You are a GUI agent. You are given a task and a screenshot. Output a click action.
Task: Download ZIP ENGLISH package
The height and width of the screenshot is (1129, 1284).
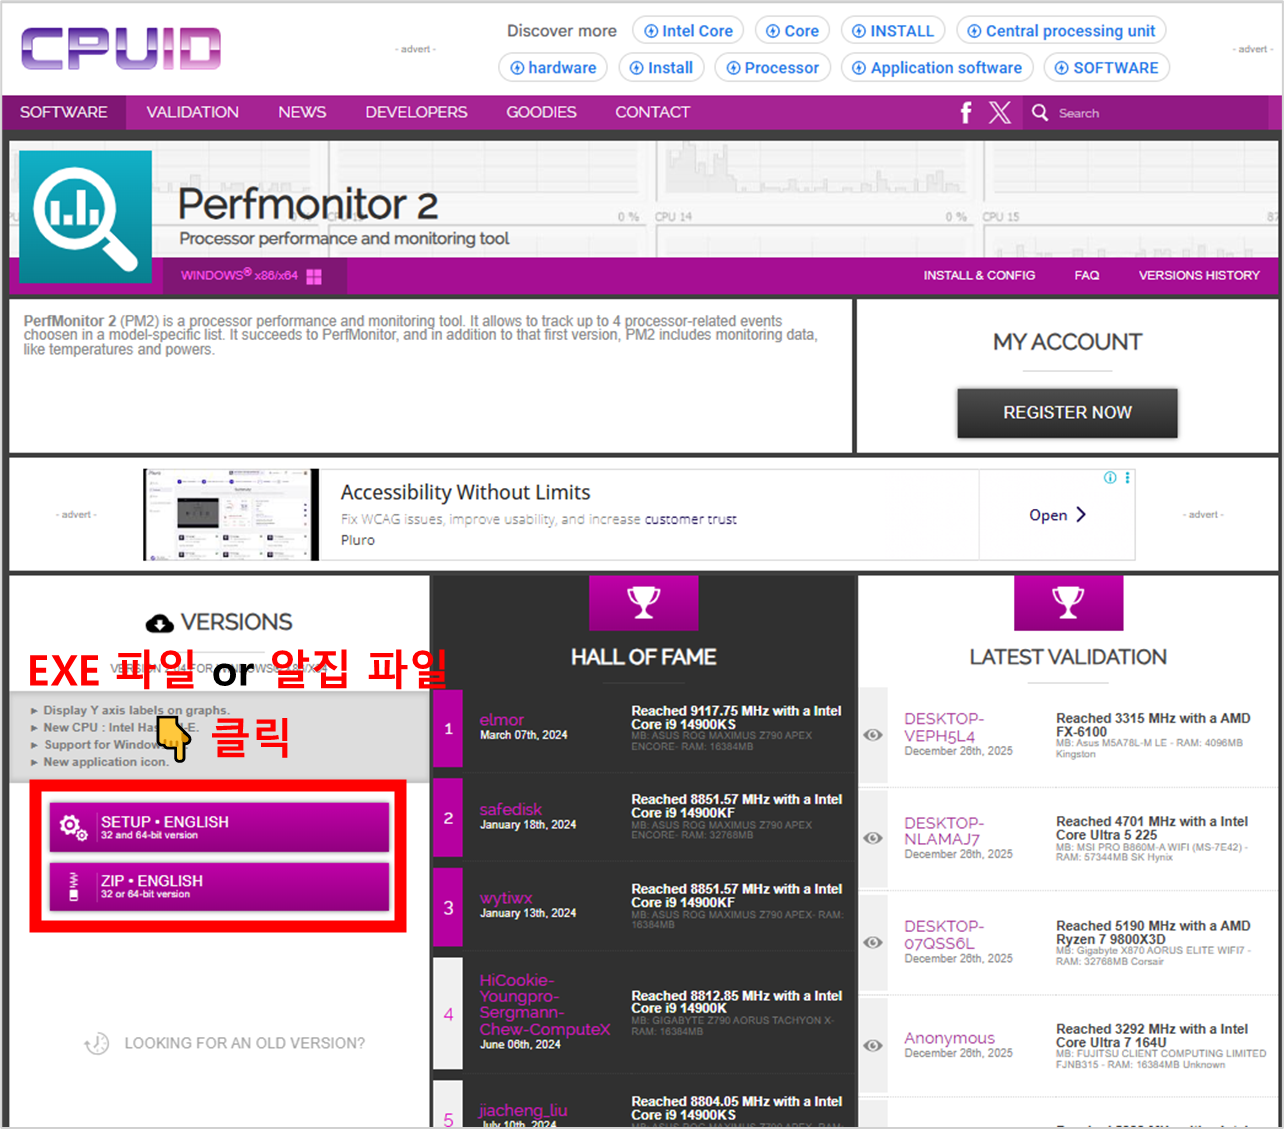(219, 886)
